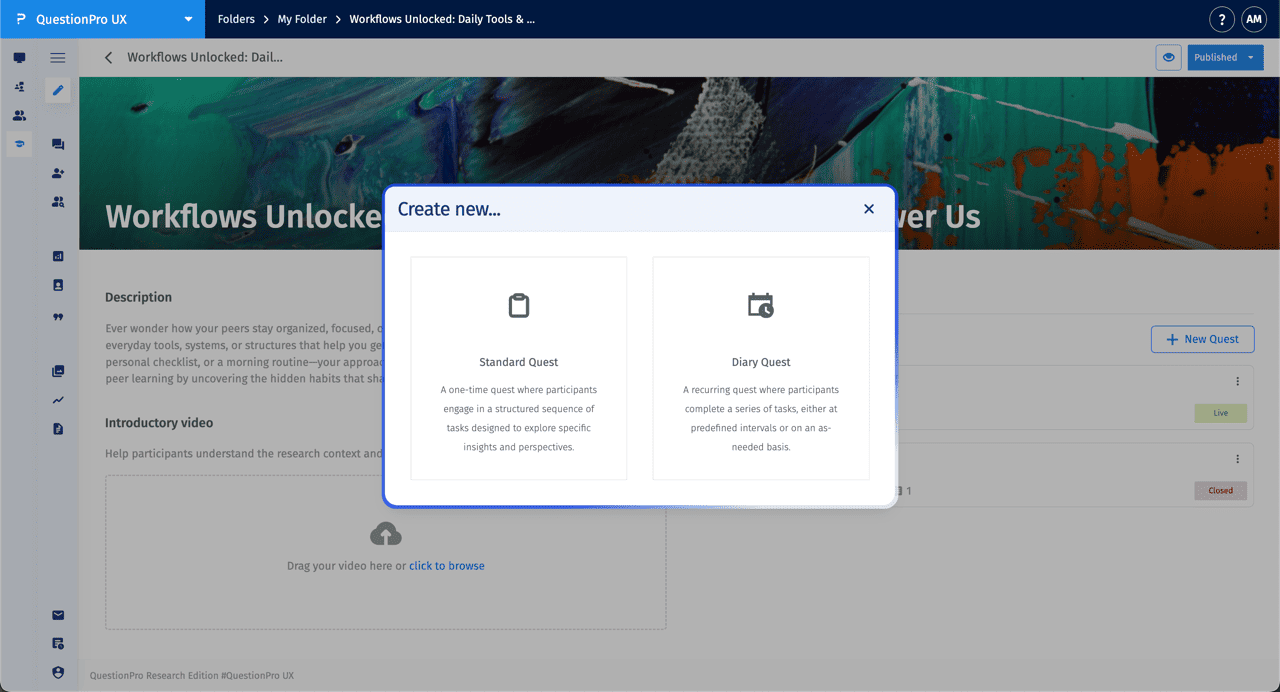Toggle the preview eye button
Image resolution: width=1280 pixels, height=692 pixels.
[1168, 57]
